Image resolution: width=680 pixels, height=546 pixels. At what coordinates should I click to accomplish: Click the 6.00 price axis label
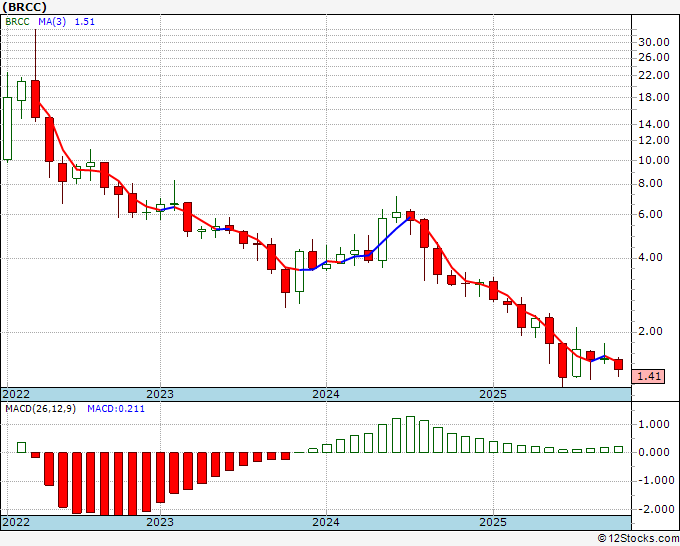coord(651,214)
